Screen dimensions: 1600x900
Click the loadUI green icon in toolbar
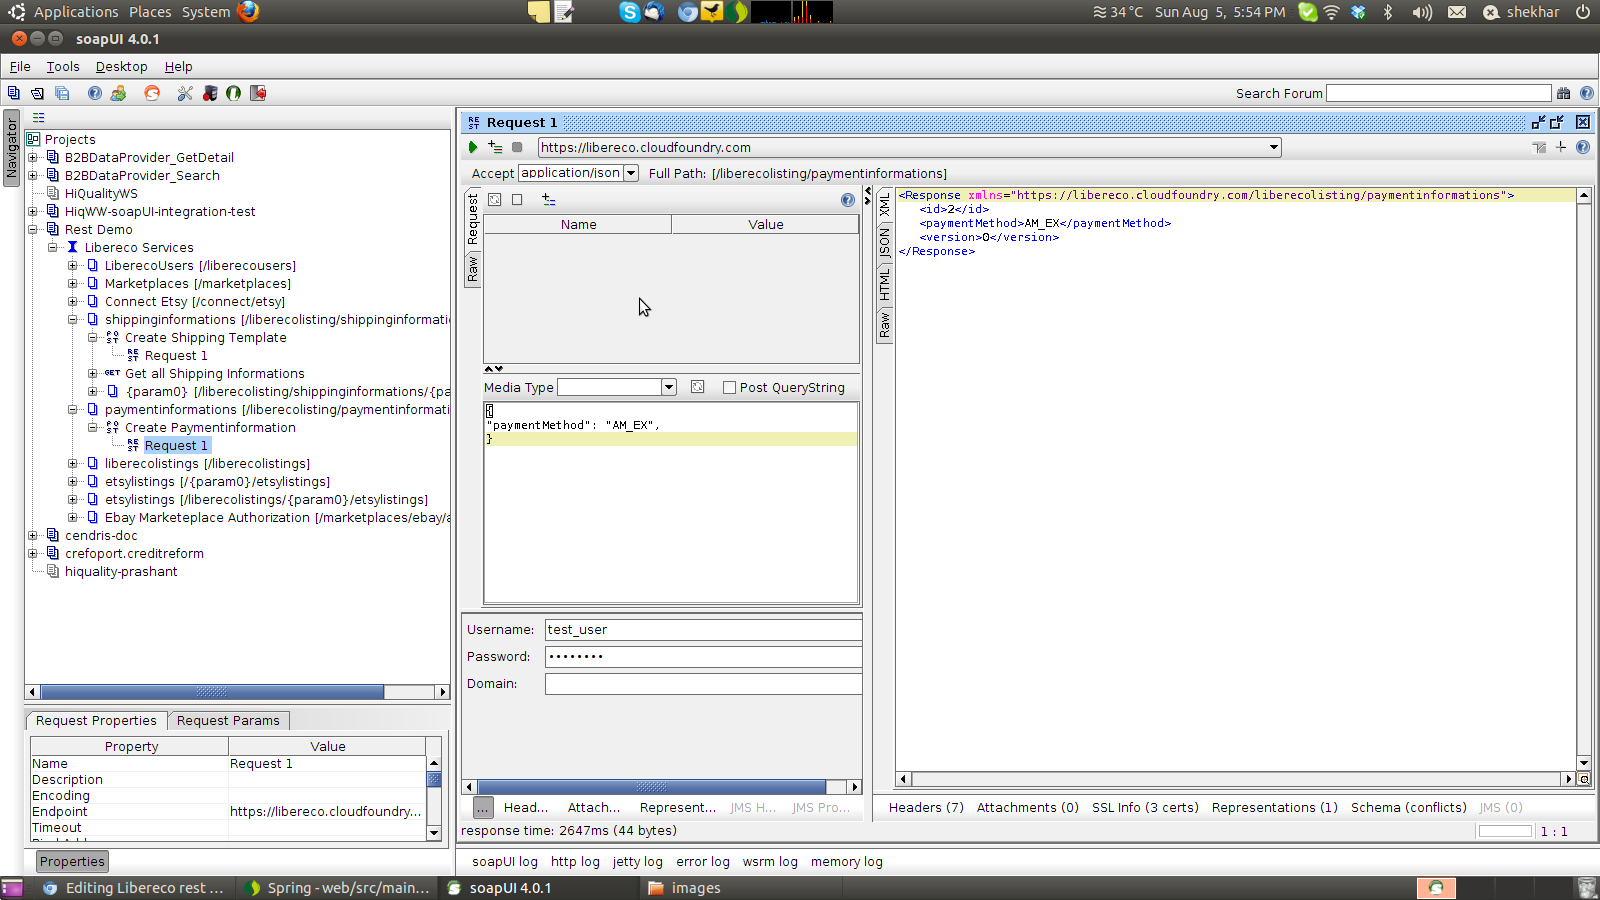point(233,93)
